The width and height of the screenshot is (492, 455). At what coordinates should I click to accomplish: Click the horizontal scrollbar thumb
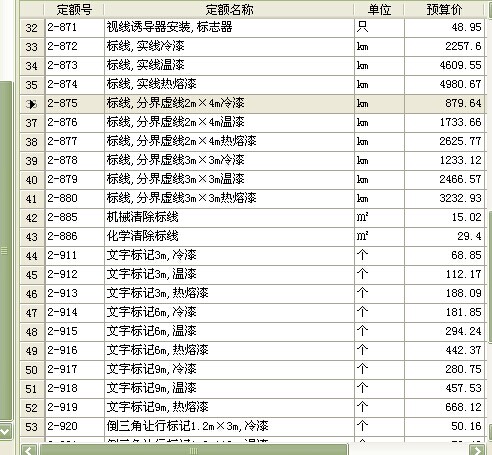point(194,450)
